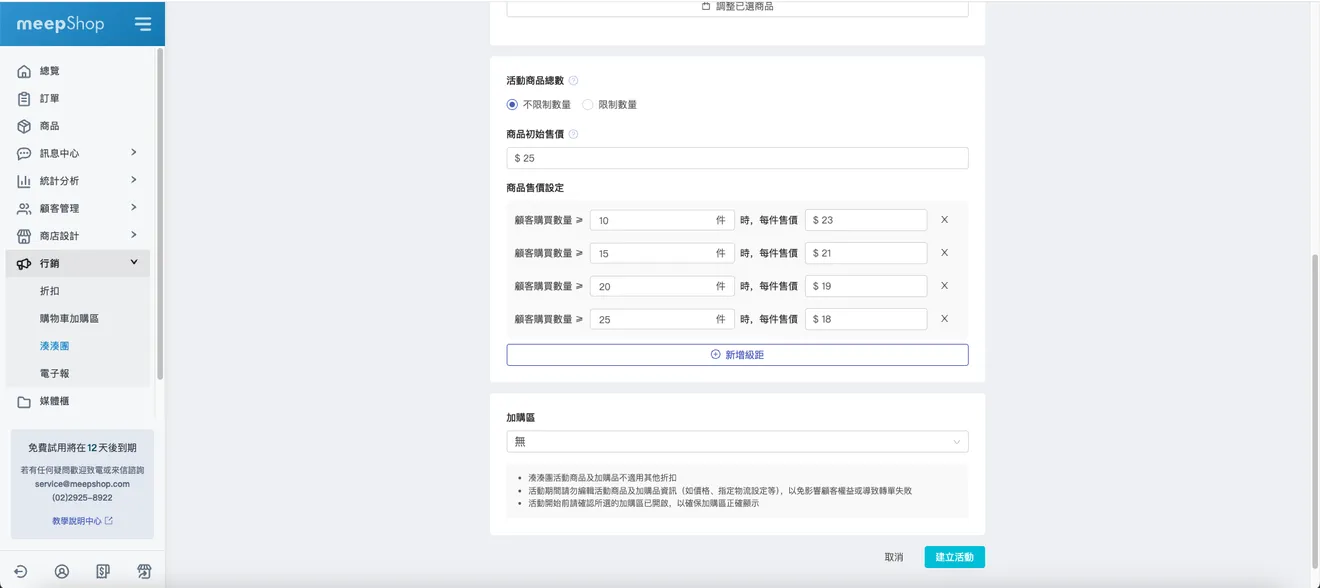This screenshot has height=588, width=1320.
Task: Collapse sidebar with the hamburger menu icon
Action: point(143,24)
